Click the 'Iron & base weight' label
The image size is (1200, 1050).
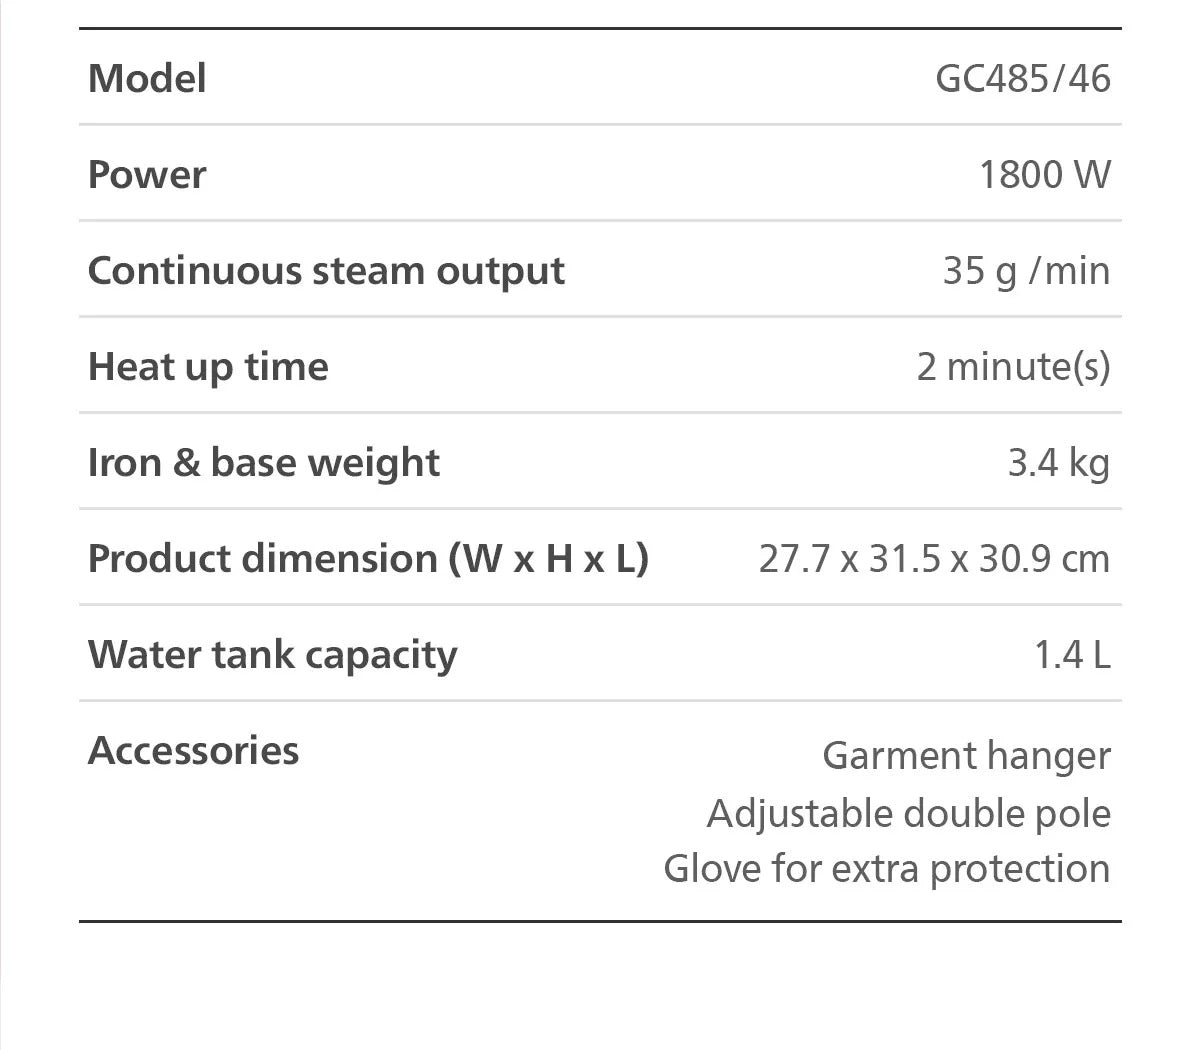264,463
